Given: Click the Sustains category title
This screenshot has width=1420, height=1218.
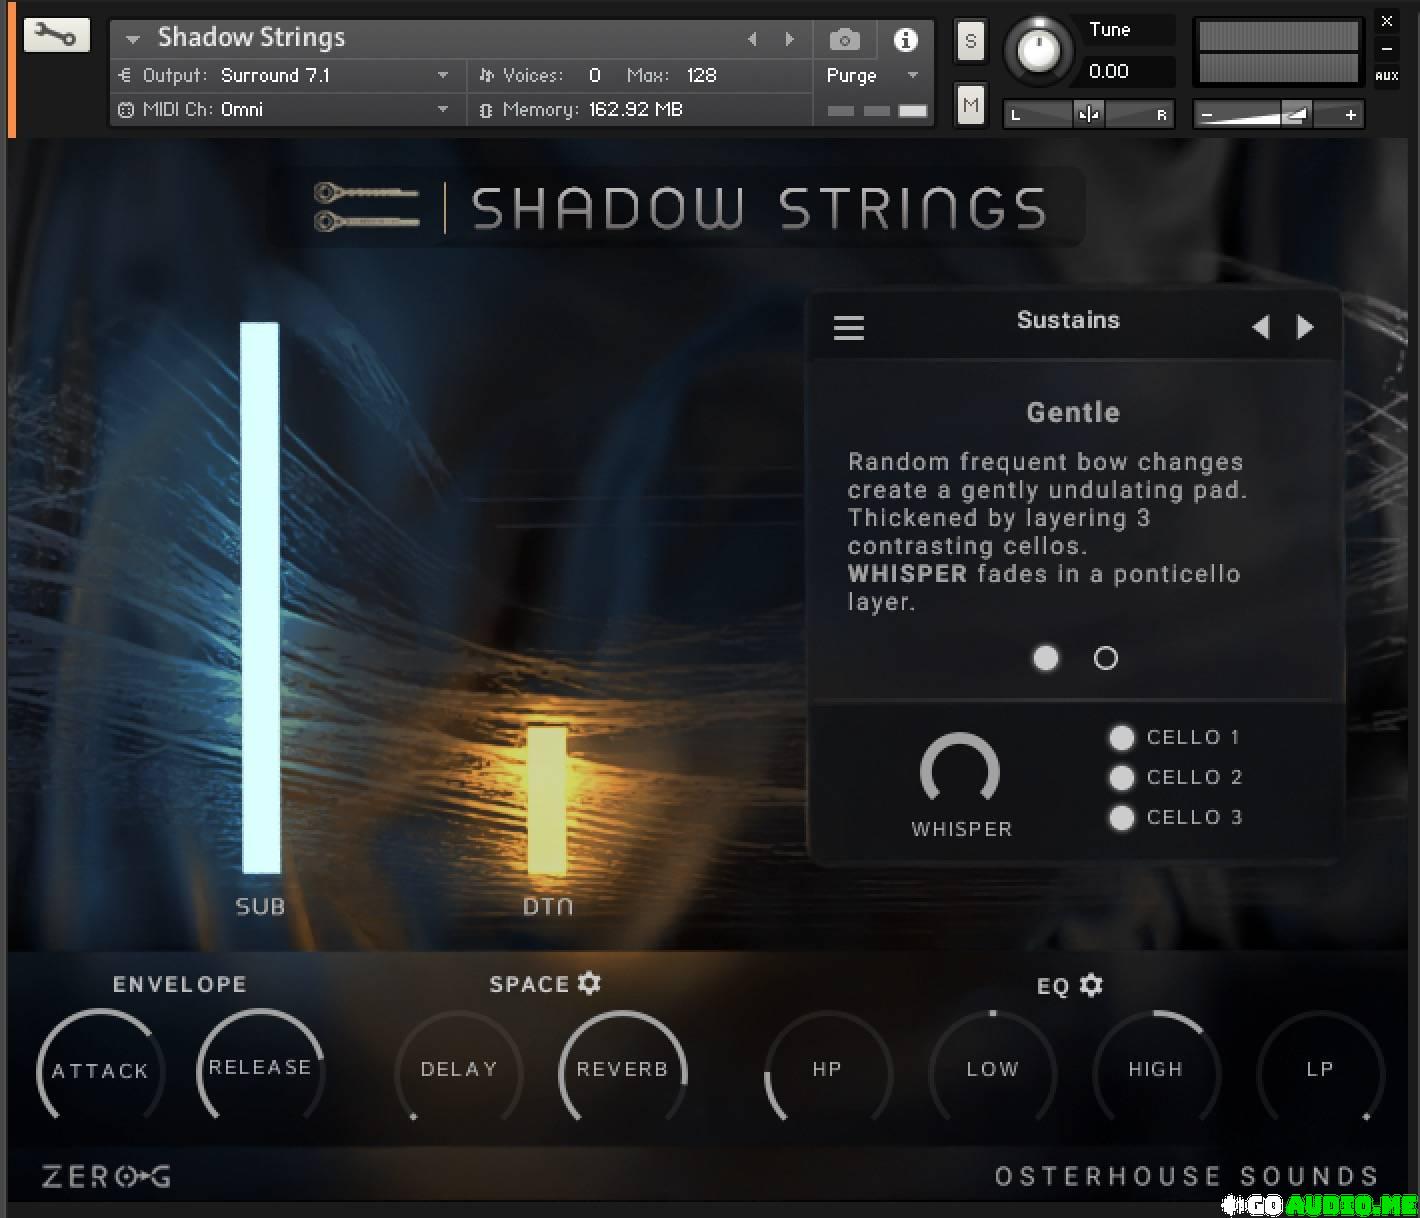Looking at the screenshot, I should pyautogui.click(x=1068, y=320).
